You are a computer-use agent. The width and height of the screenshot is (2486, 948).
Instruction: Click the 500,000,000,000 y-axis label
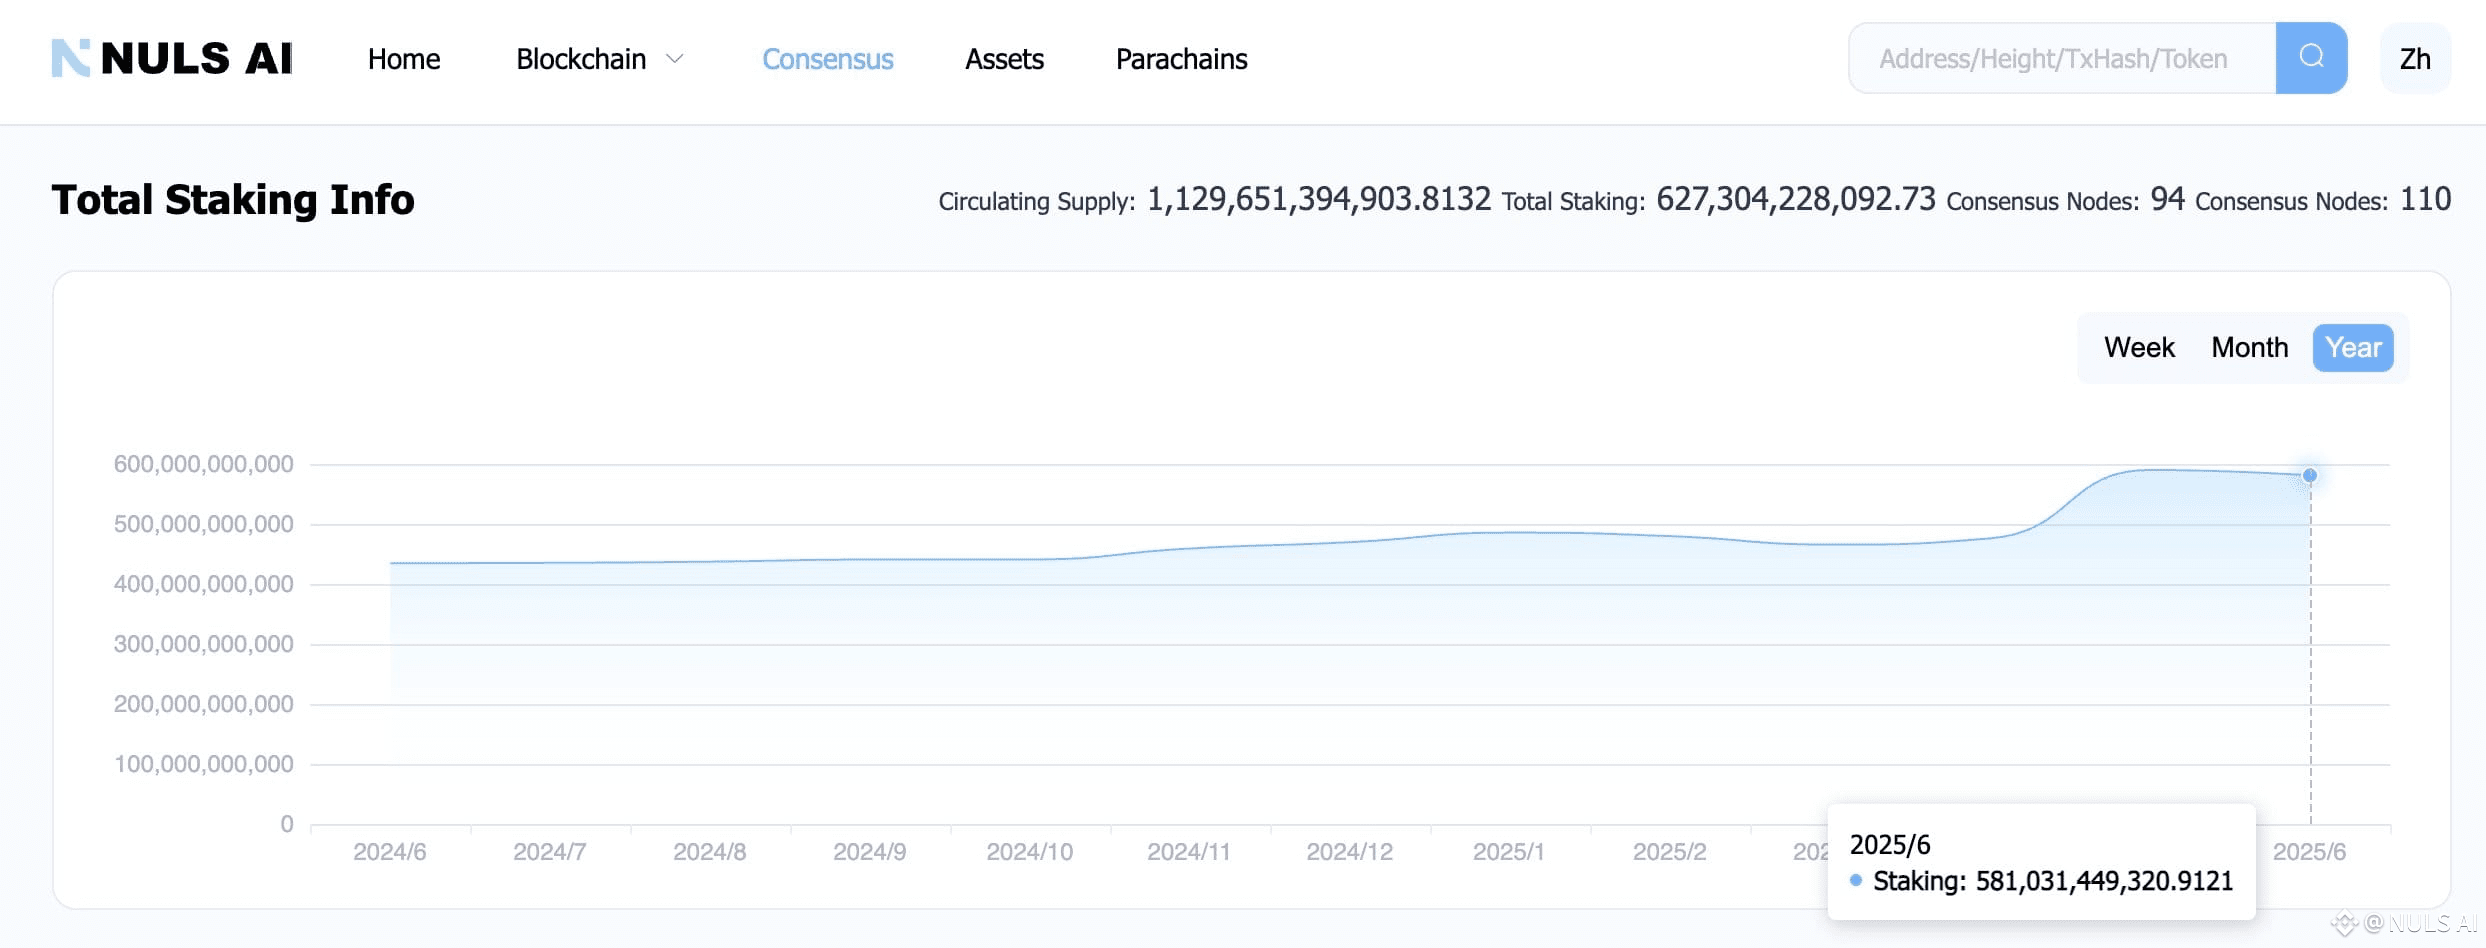[203, 524]
